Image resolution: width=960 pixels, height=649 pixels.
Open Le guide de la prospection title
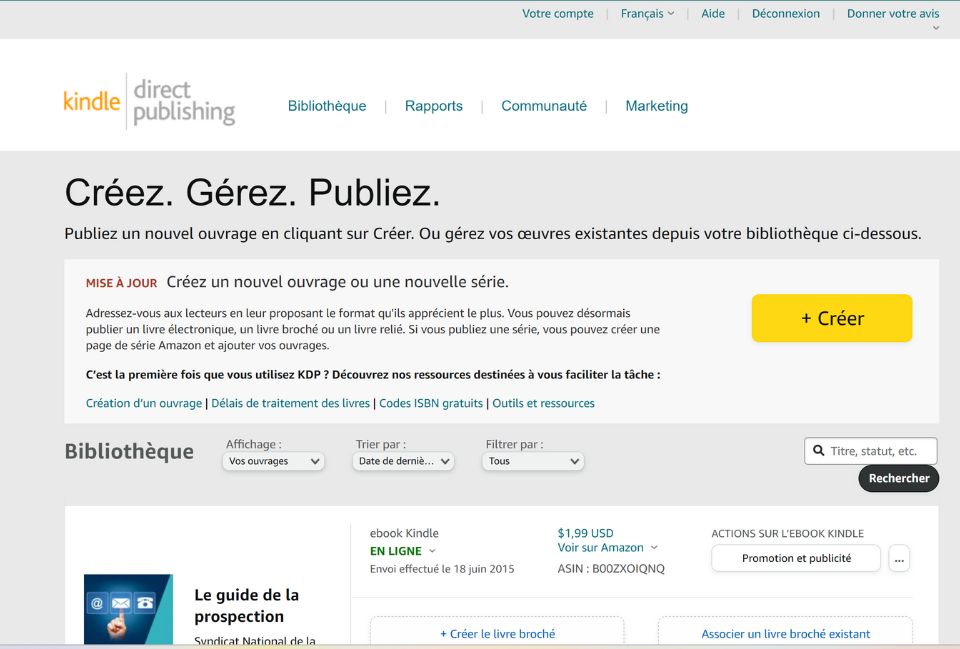pos(246,606)
